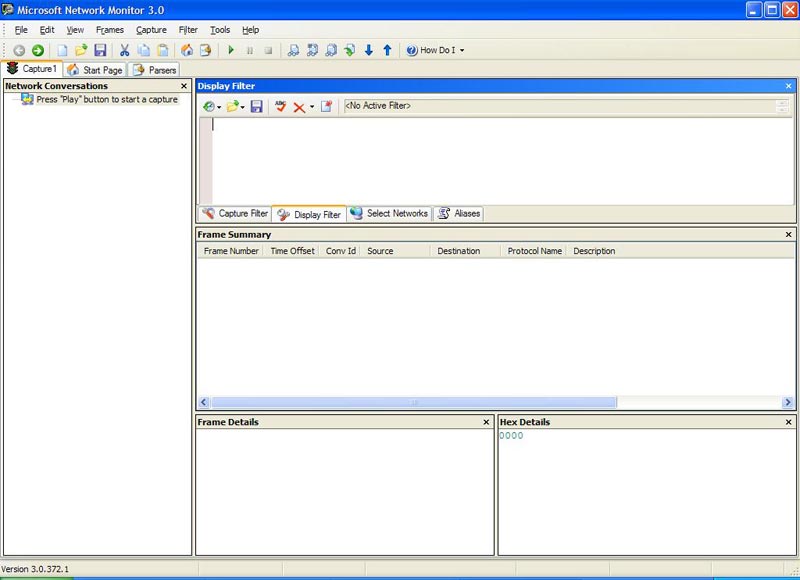
Task: Switch to the Capture Filter tab
Action: [x=235, y=213]
